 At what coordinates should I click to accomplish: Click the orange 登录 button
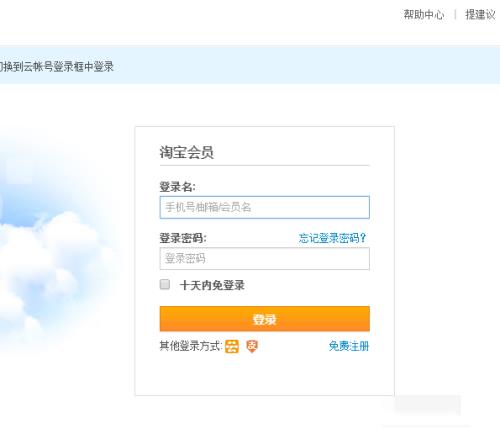point(265,319)
